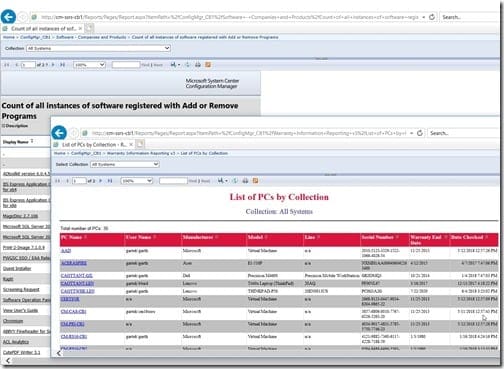Refresh the rear Count of instances browser window
The width and height of the screenshot is (504, 369).
[432, 17]
